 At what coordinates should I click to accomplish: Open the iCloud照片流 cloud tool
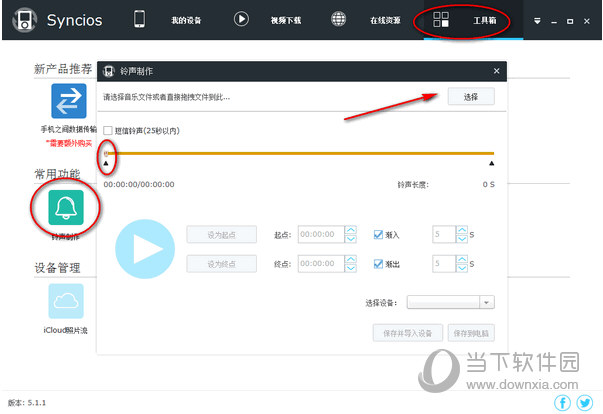(66, 301)
